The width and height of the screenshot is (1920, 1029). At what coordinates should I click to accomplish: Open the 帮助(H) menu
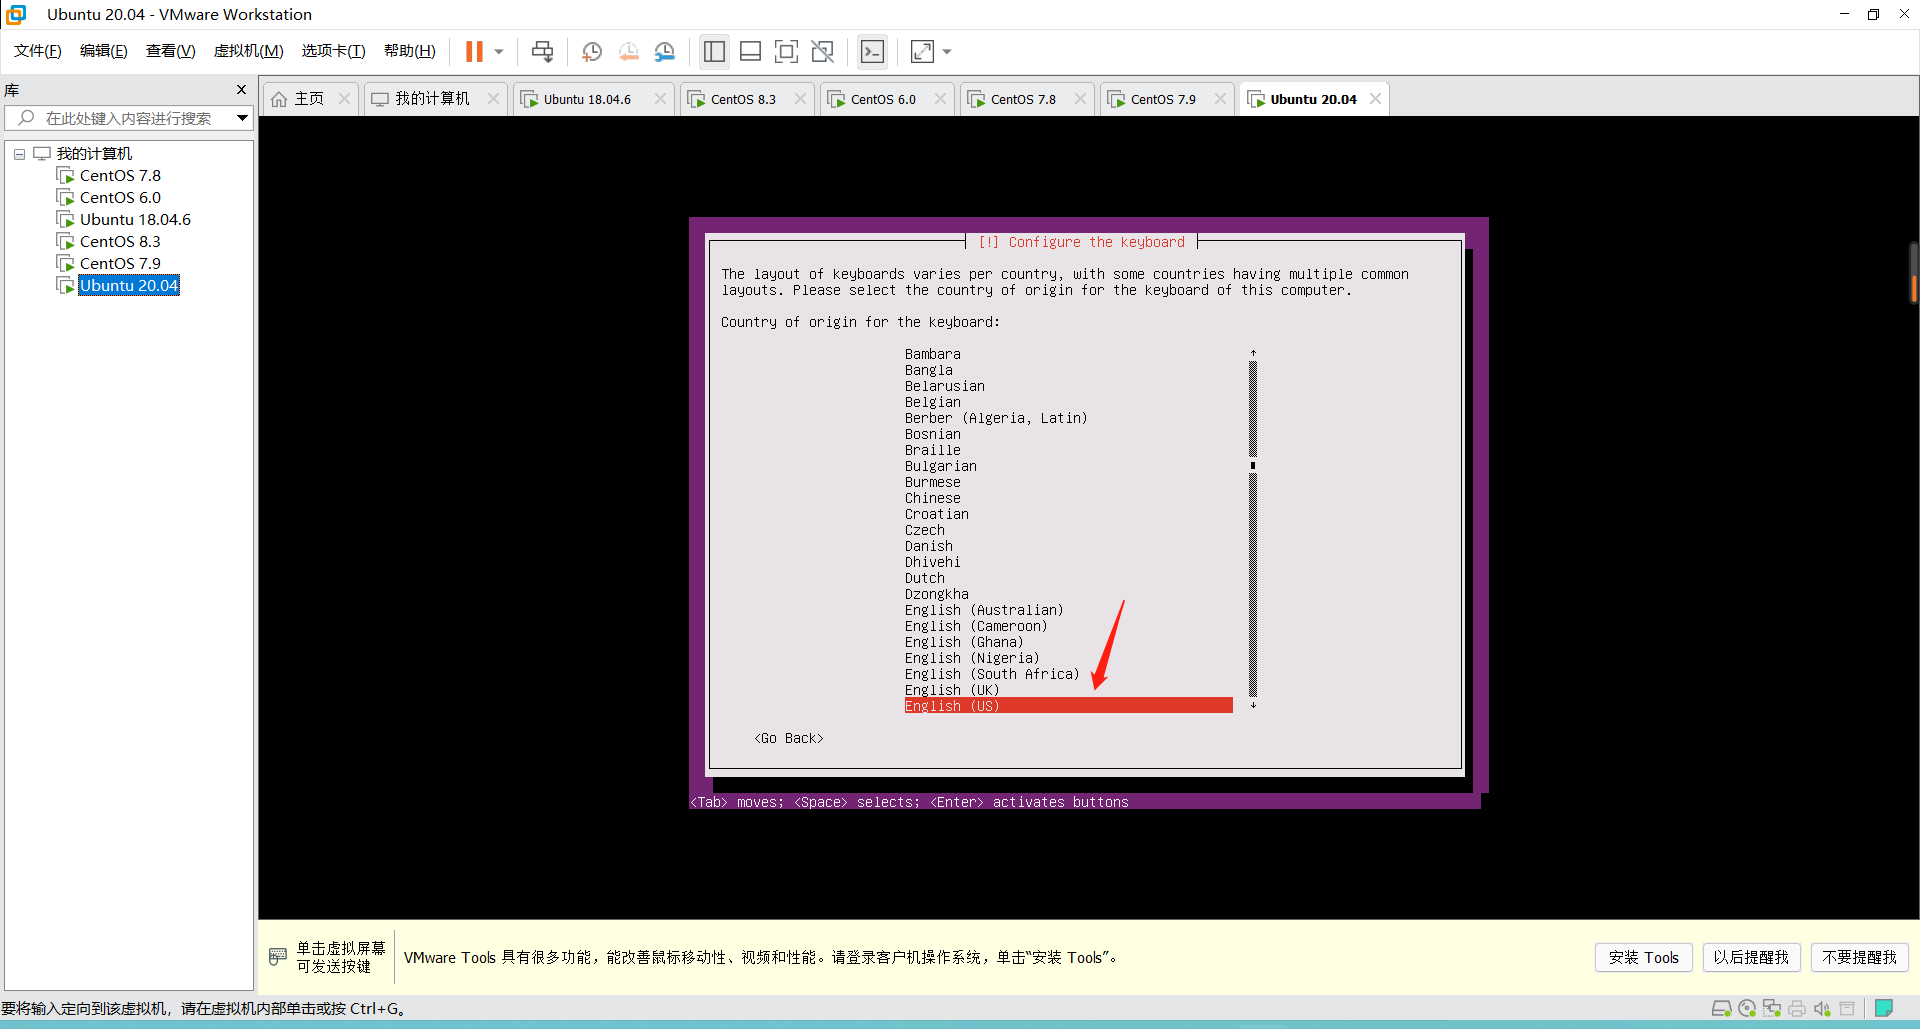[410, 51]
